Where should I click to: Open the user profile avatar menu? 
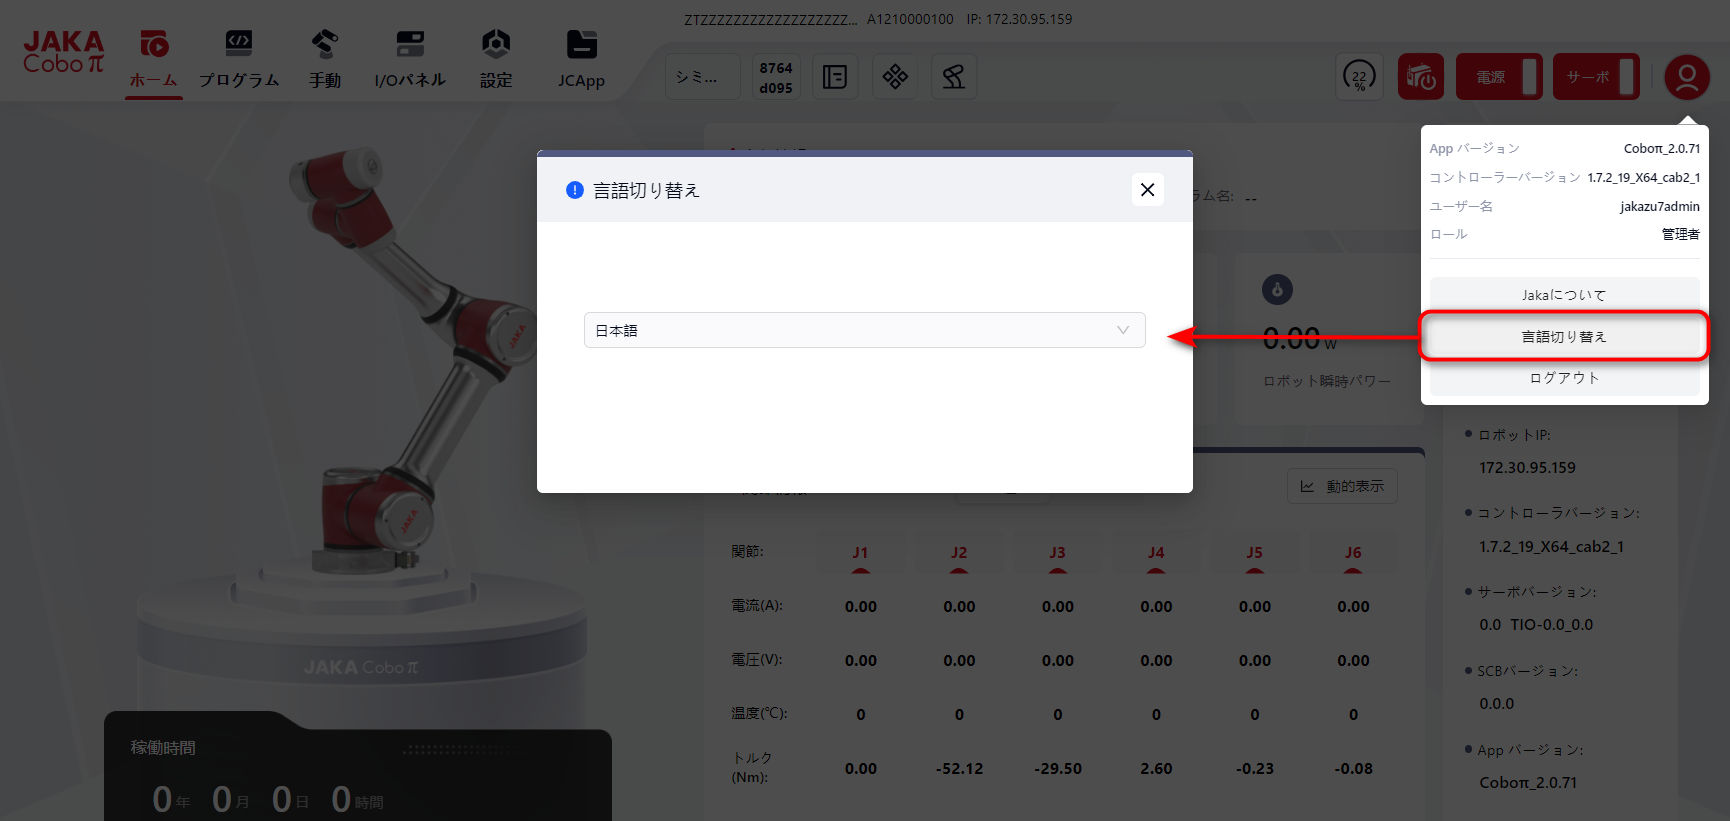coord(1686,77)
